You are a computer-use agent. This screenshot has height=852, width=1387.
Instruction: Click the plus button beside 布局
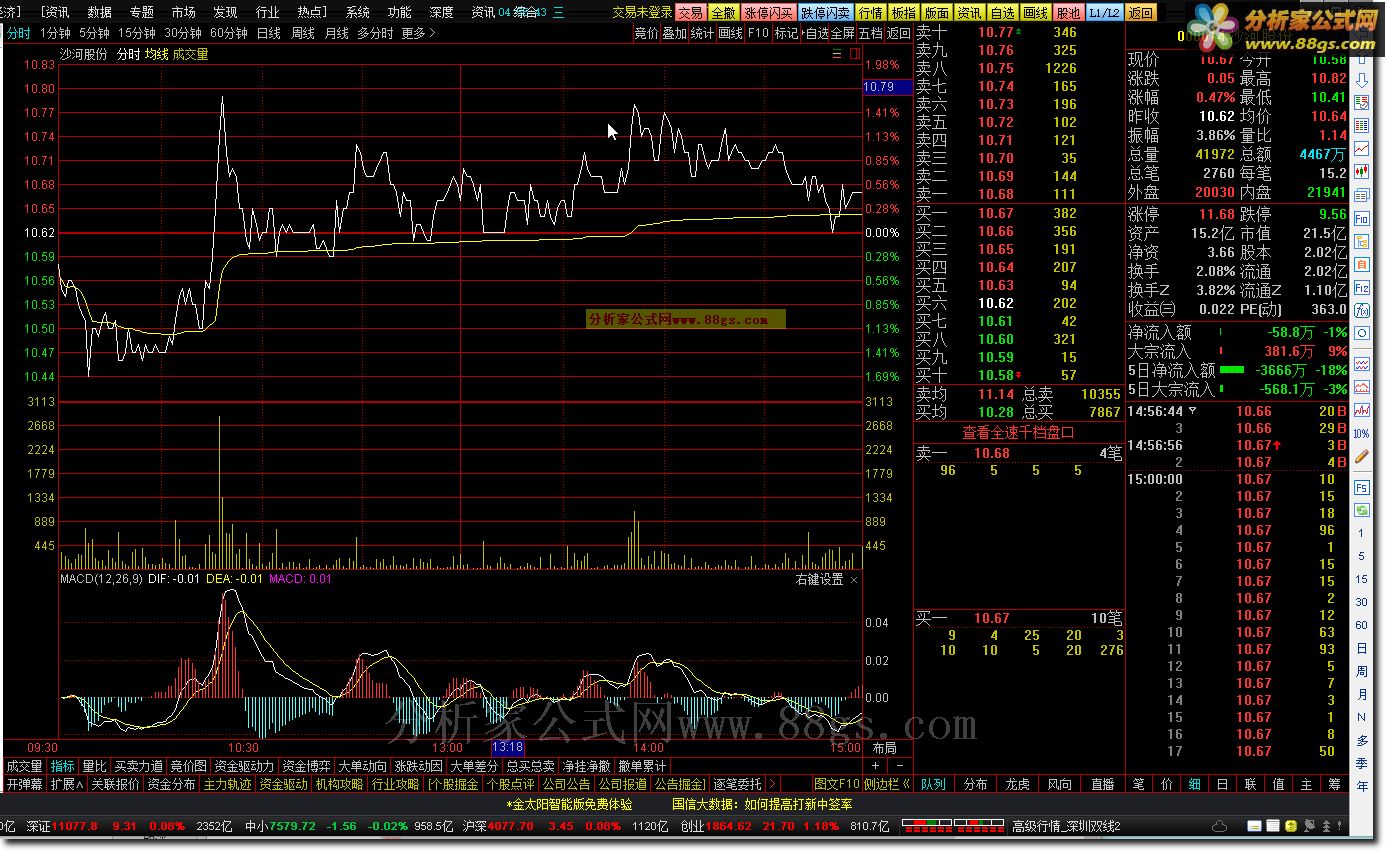(x=876, y=765)
